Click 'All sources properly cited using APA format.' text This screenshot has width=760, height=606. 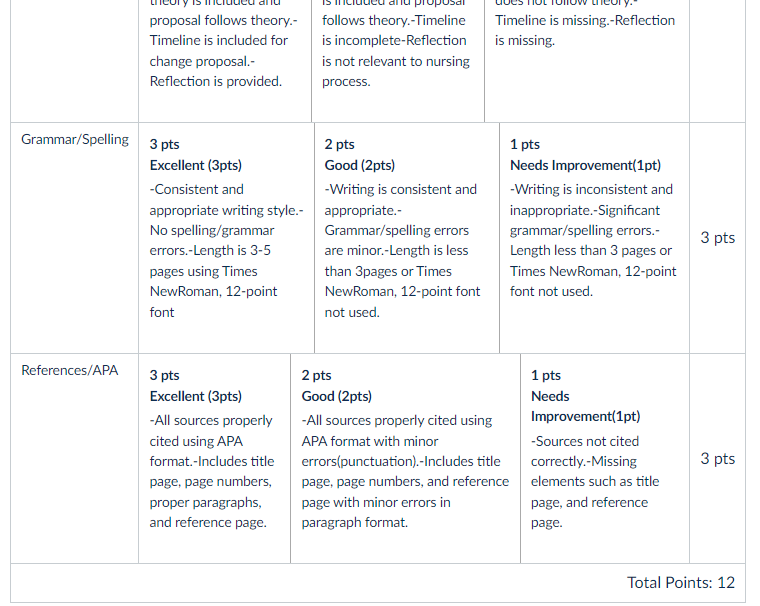[x=211, y=441]
